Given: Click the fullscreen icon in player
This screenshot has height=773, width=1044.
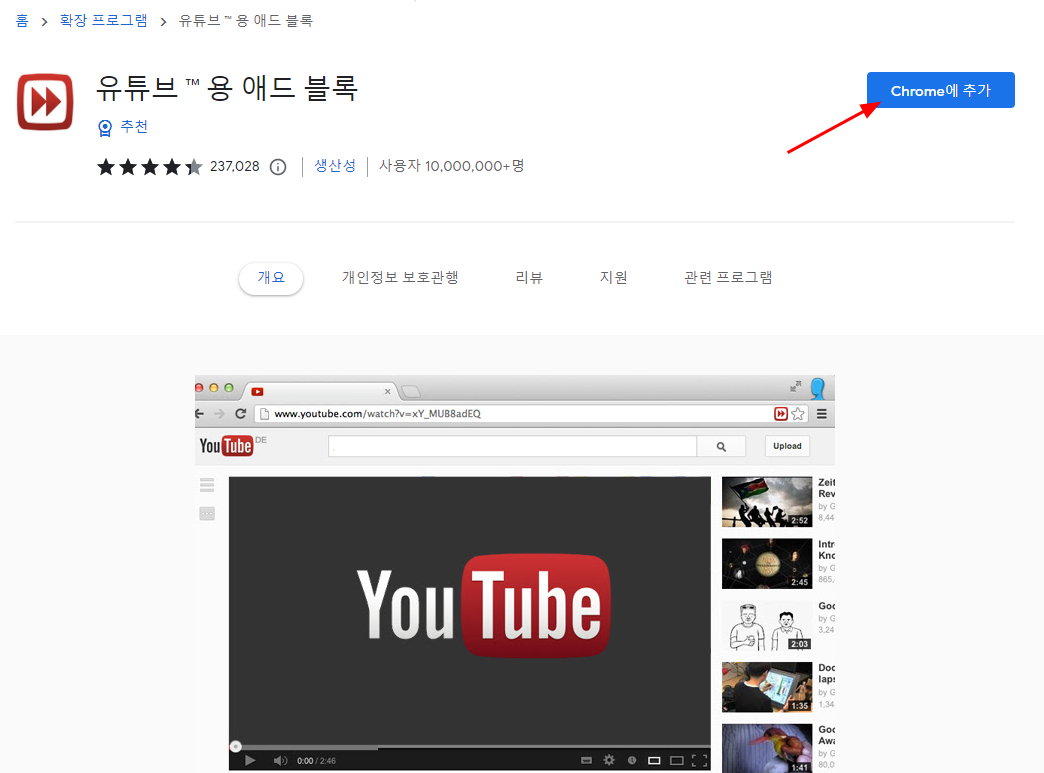Looking at the screenshot, I should tap(700, 760).
